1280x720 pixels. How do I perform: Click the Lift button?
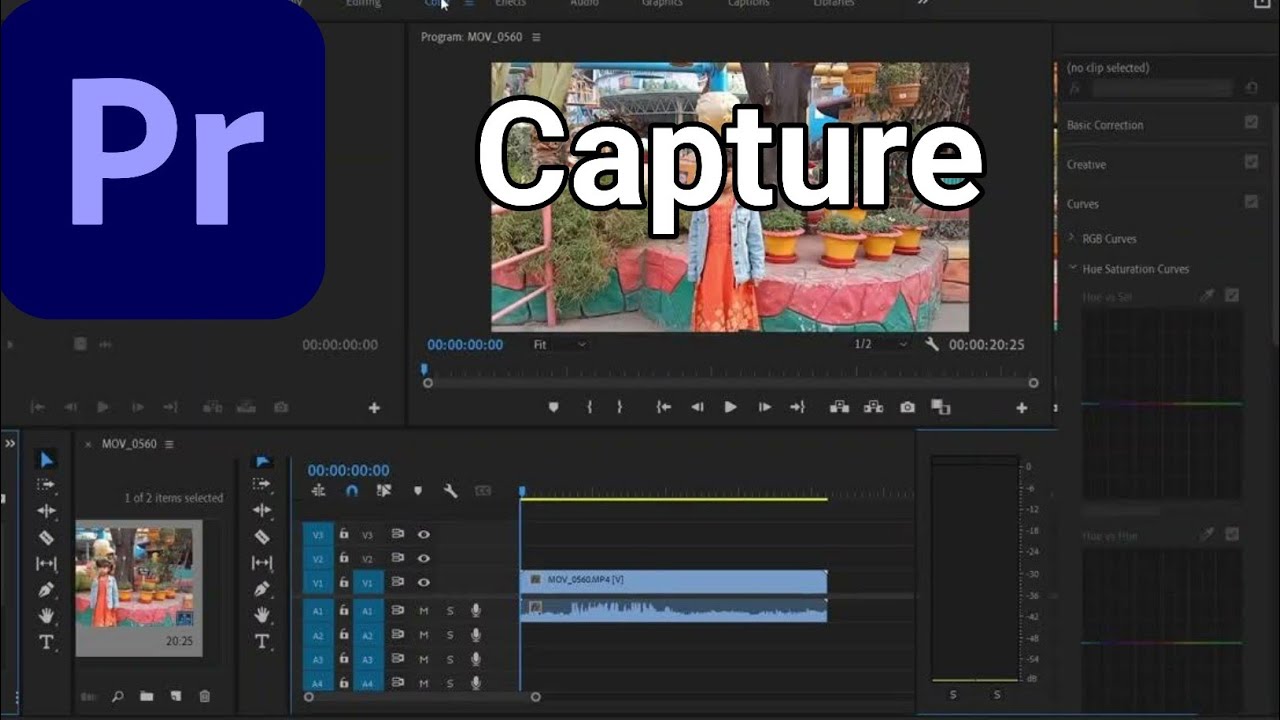(x=839, y=407)
